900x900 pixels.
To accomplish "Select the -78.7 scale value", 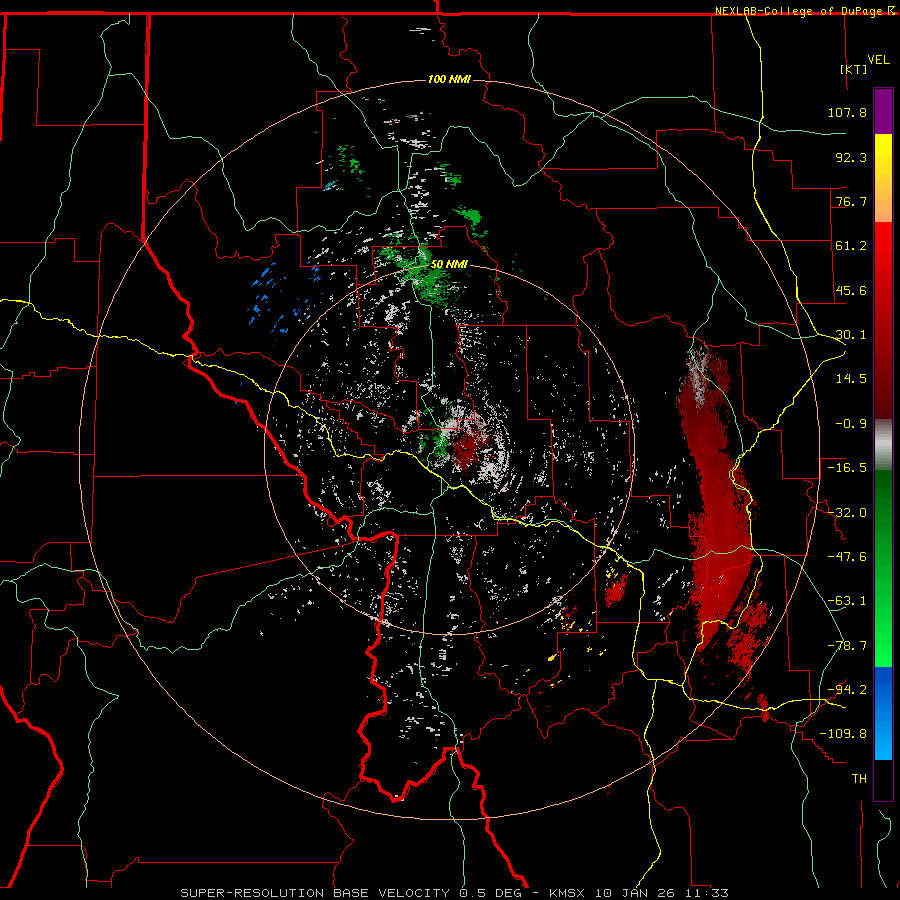I will [x=847, y=646].
